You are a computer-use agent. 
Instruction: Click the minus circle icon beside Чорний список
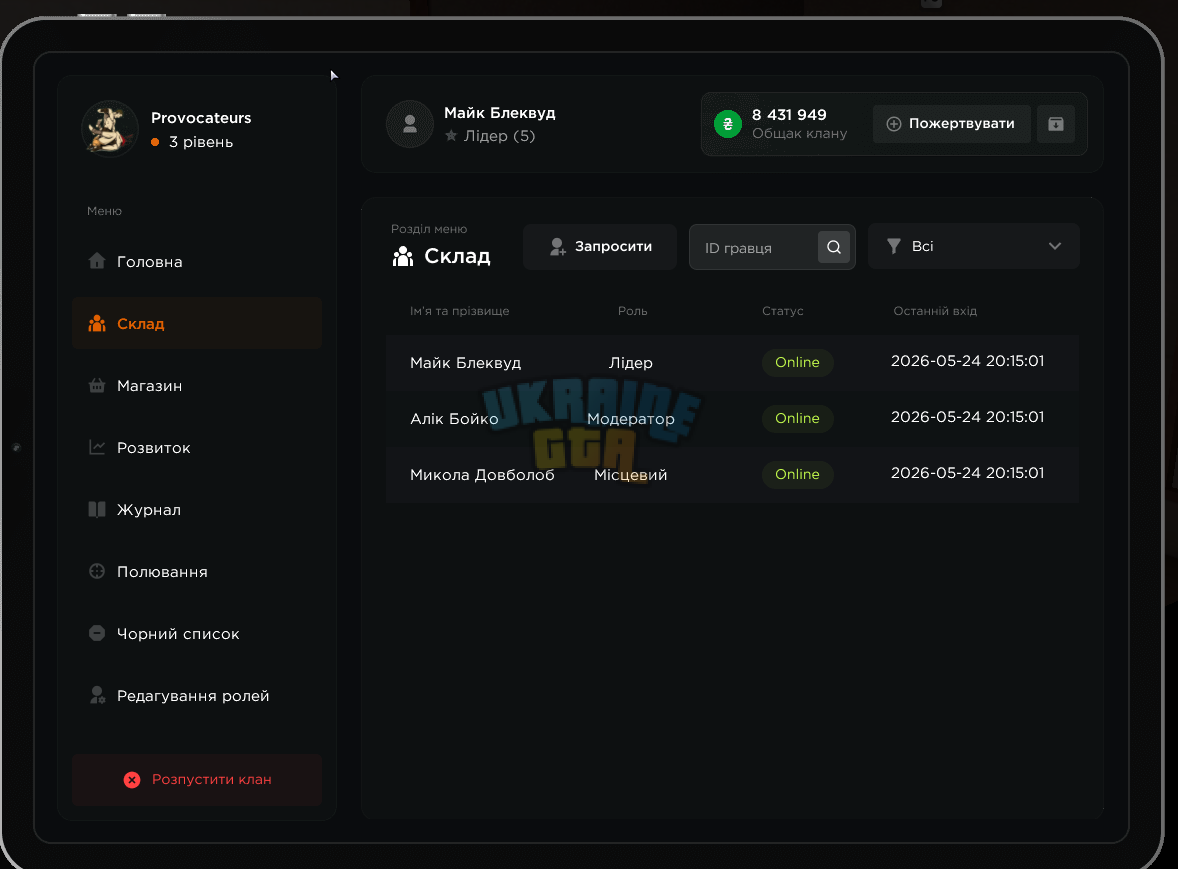click(x=97, y=633)
